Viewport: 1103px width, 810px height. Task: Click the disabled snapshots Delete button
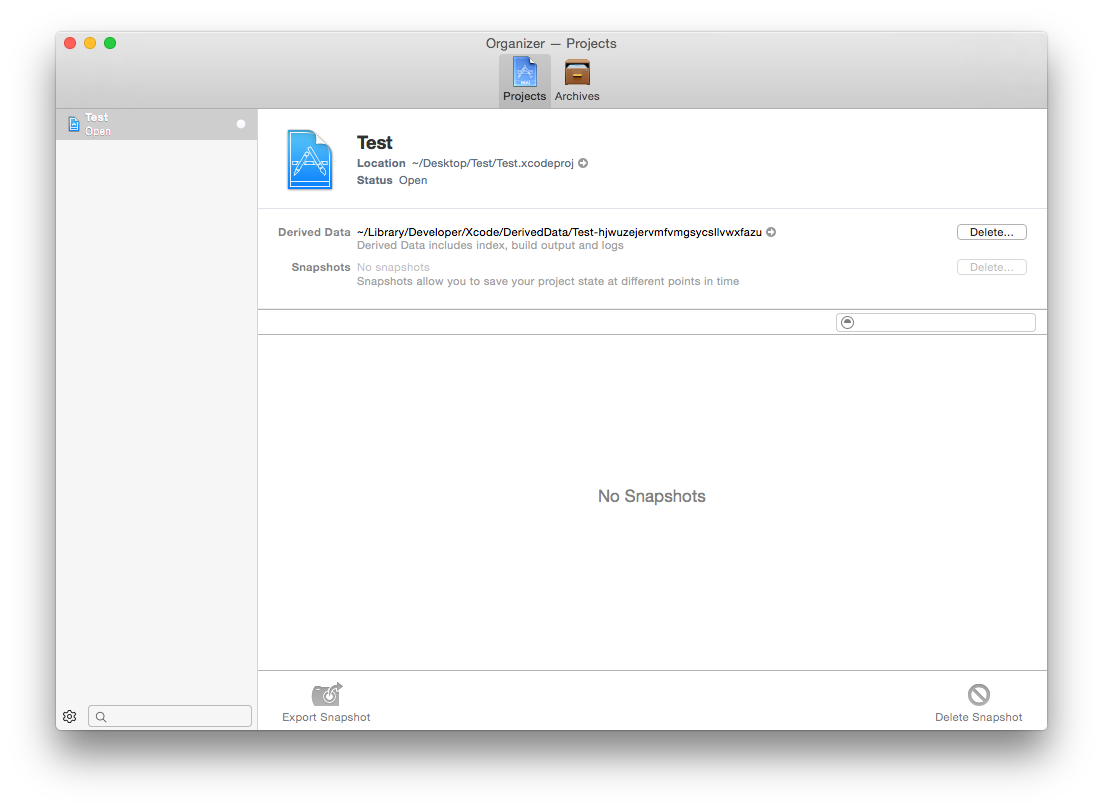tap(991, 267)
